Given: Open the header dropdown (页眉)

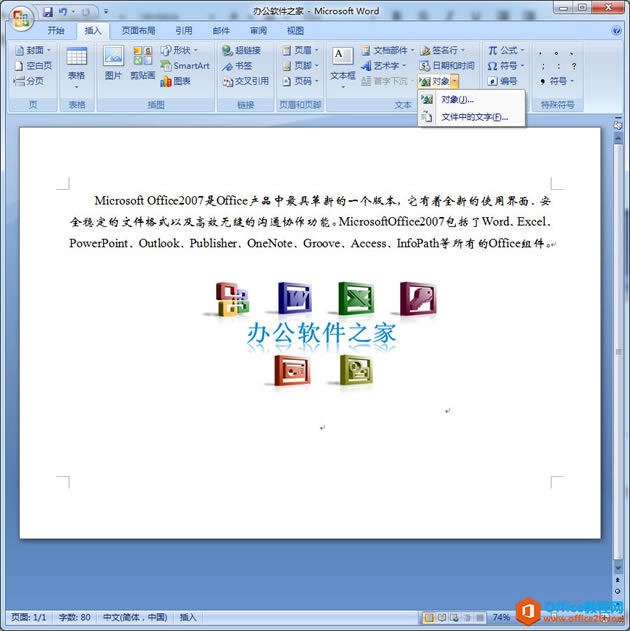Looking at the screenshot, I should tap(301, 50).
